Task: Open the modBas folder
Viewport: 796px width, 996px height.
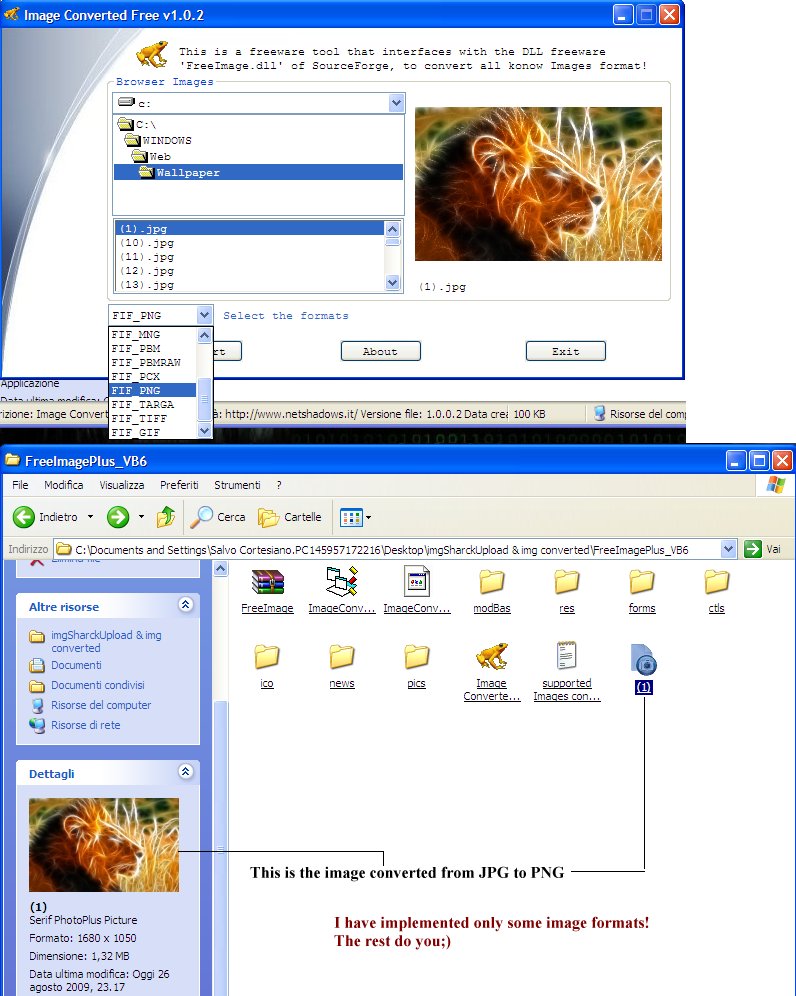Action: coord(491,582)
